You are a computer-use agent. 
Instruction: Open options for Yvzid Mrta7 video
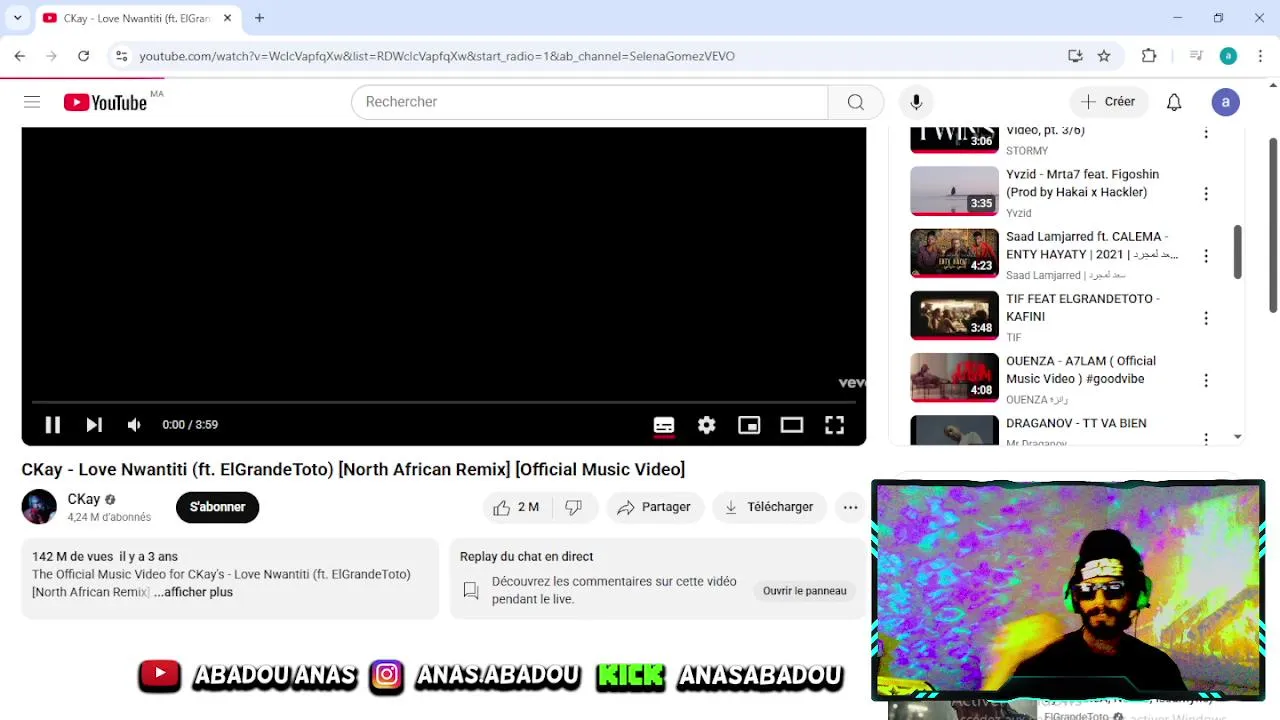tap(1206, 193)
